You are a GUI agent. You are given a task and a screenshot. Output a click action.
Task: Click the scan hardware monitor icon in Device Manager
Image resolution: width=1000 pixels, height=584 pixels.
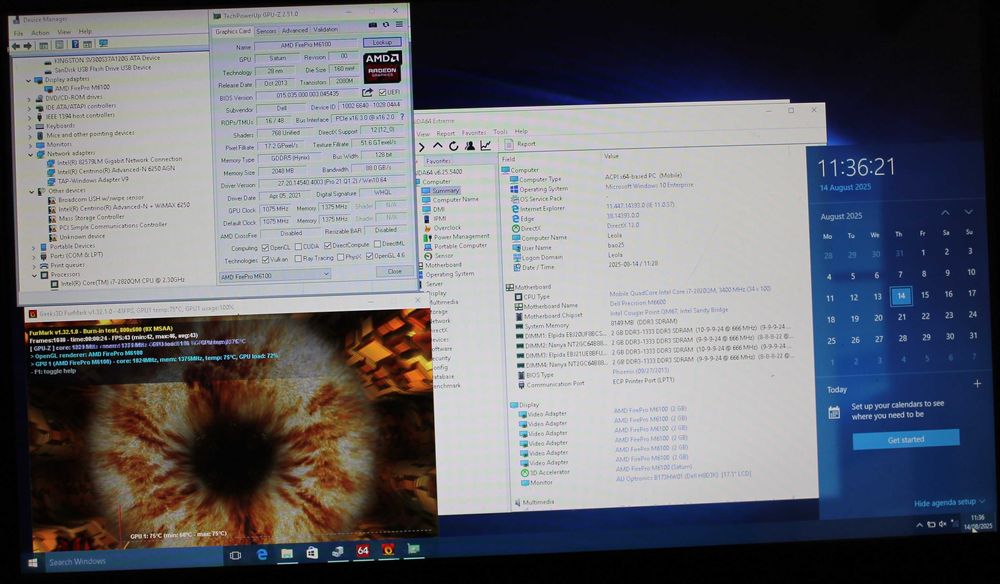point(103,44)
